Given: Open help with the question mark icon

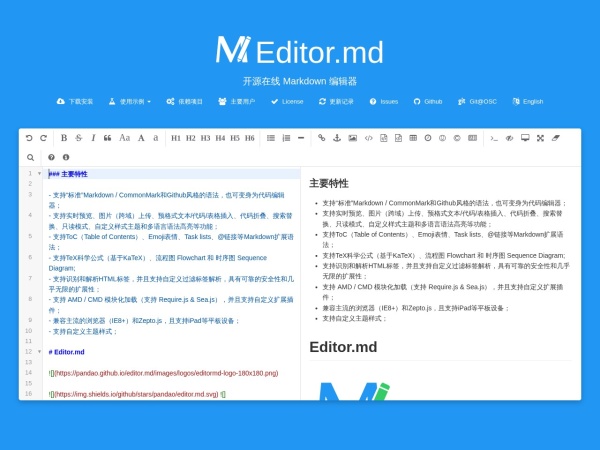Looking at the screenshot, I should point(51,157).
